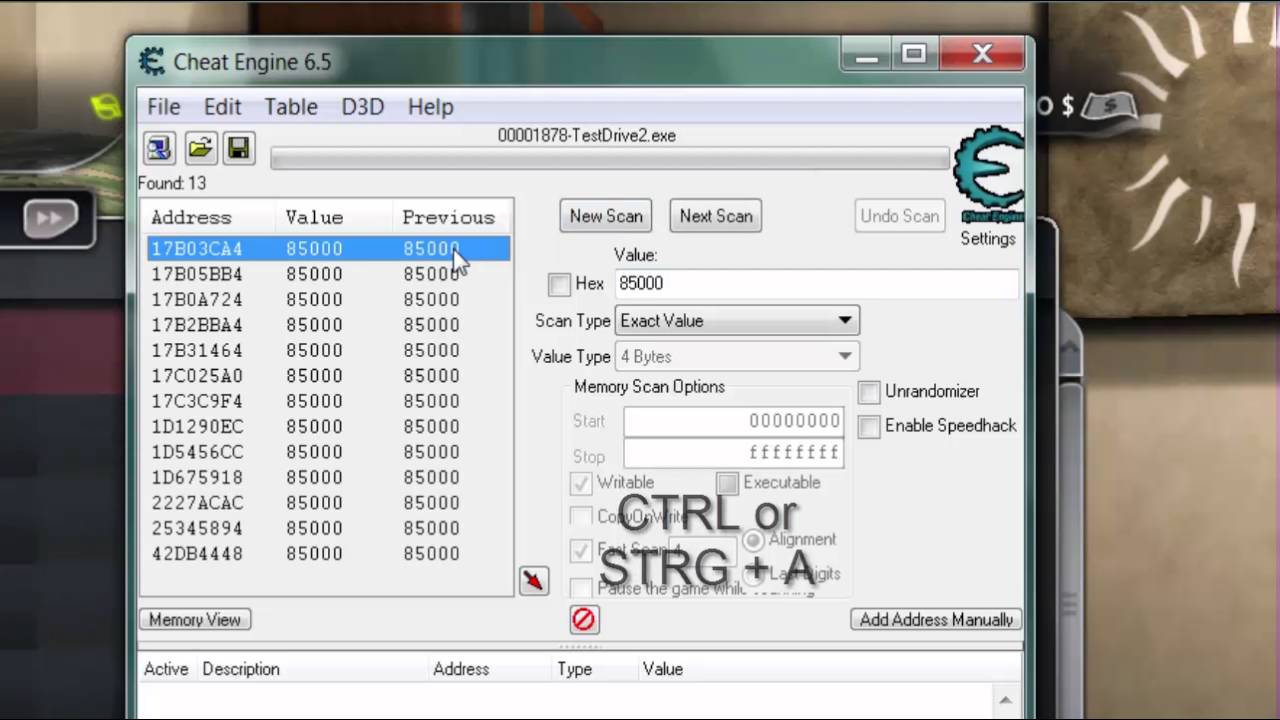Toggle the Fast Scan checkbox
1280x720 pixels.
[581, 551]
